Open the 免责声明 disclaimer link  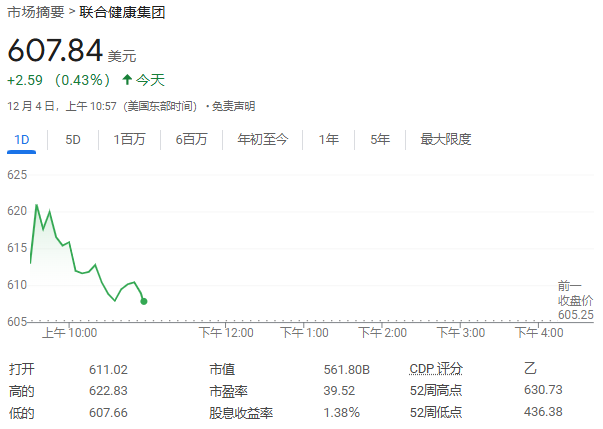(x=233, y=106)
